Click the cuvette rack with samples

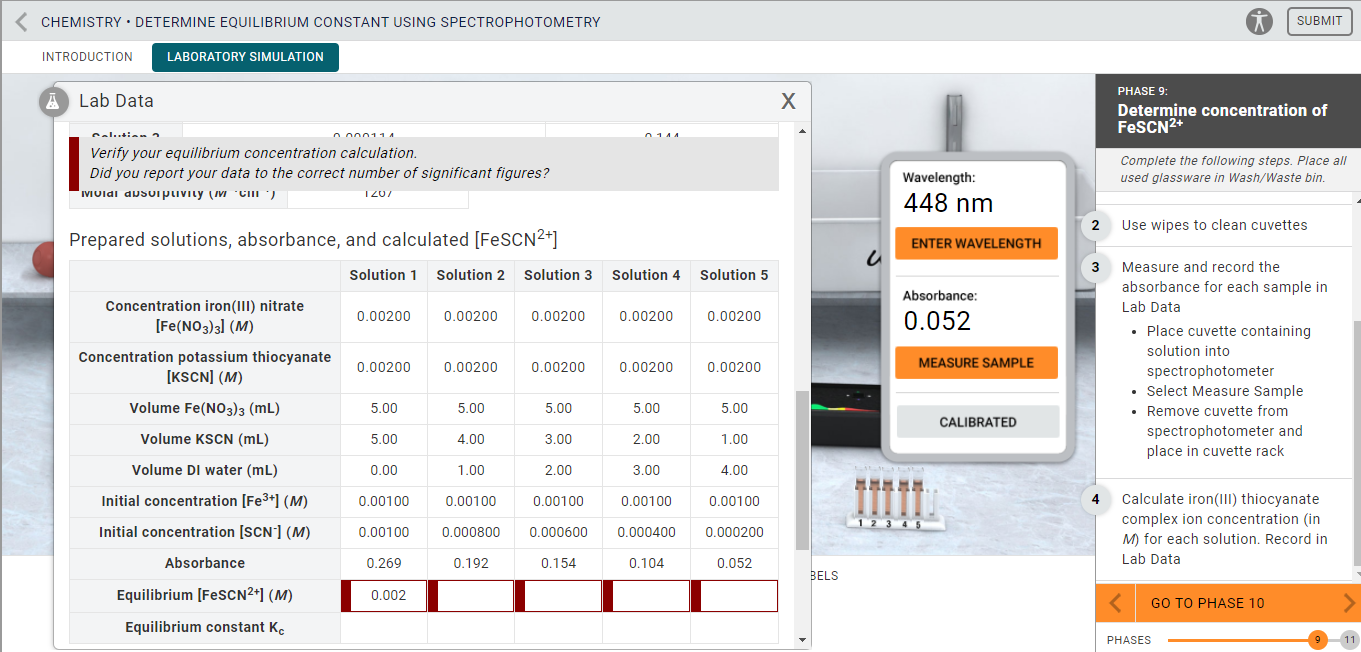point(894,499)
